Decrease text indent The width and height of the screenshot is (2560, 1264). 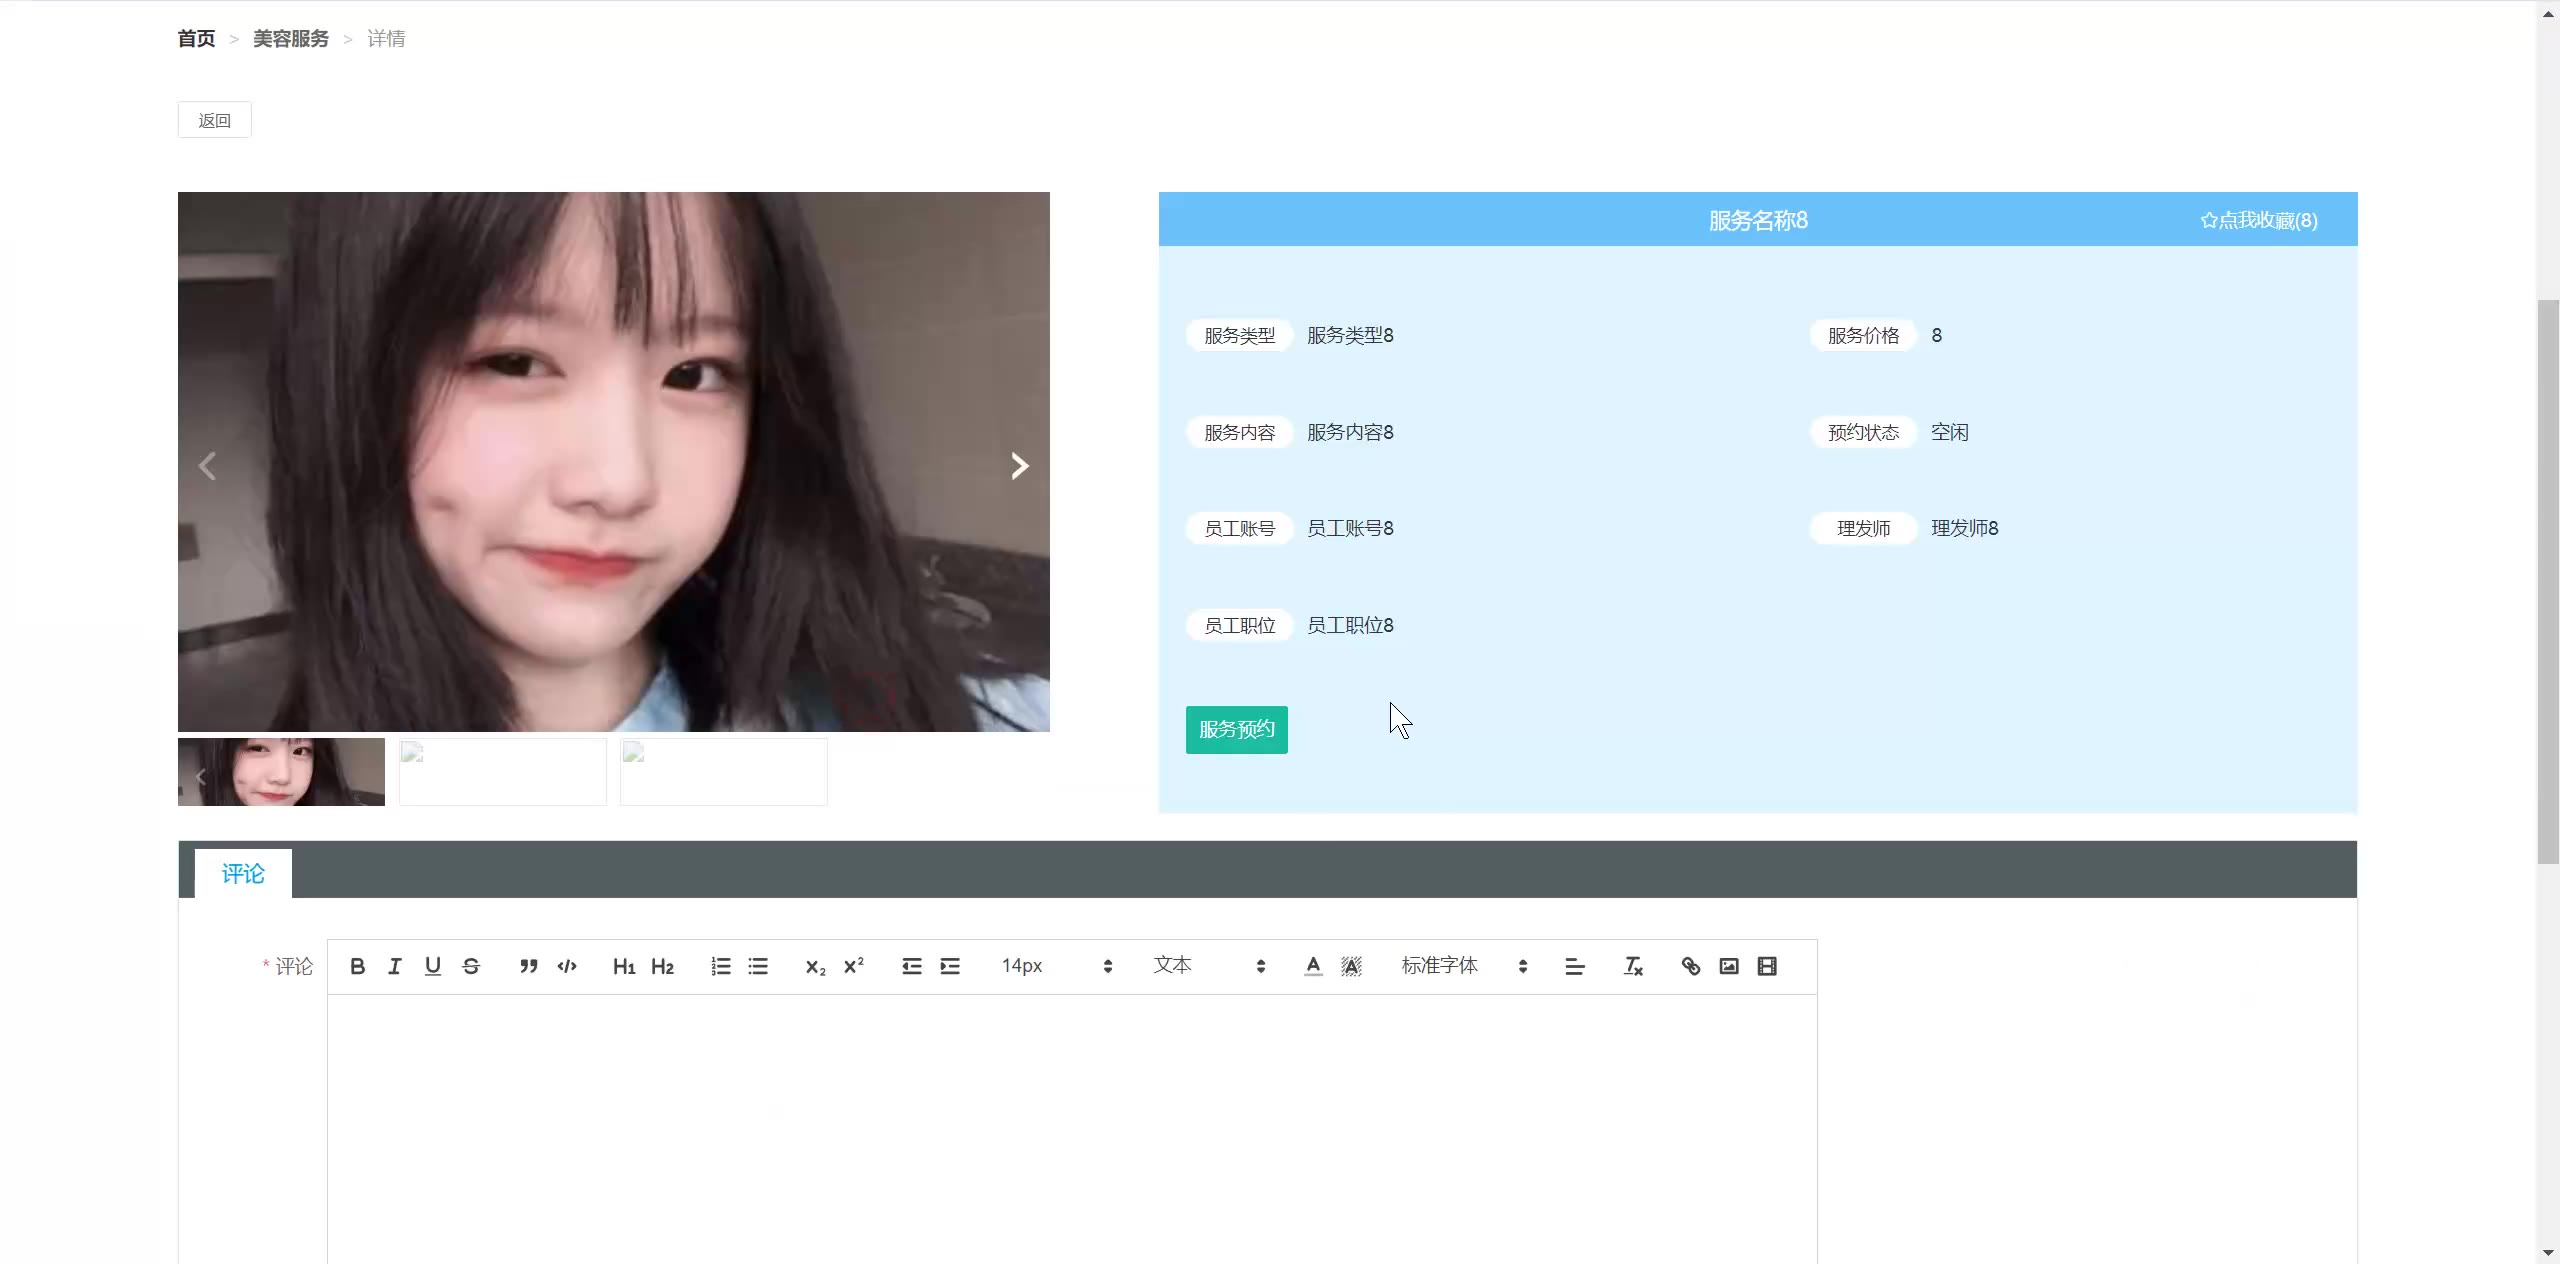click(x=912, y=966)
